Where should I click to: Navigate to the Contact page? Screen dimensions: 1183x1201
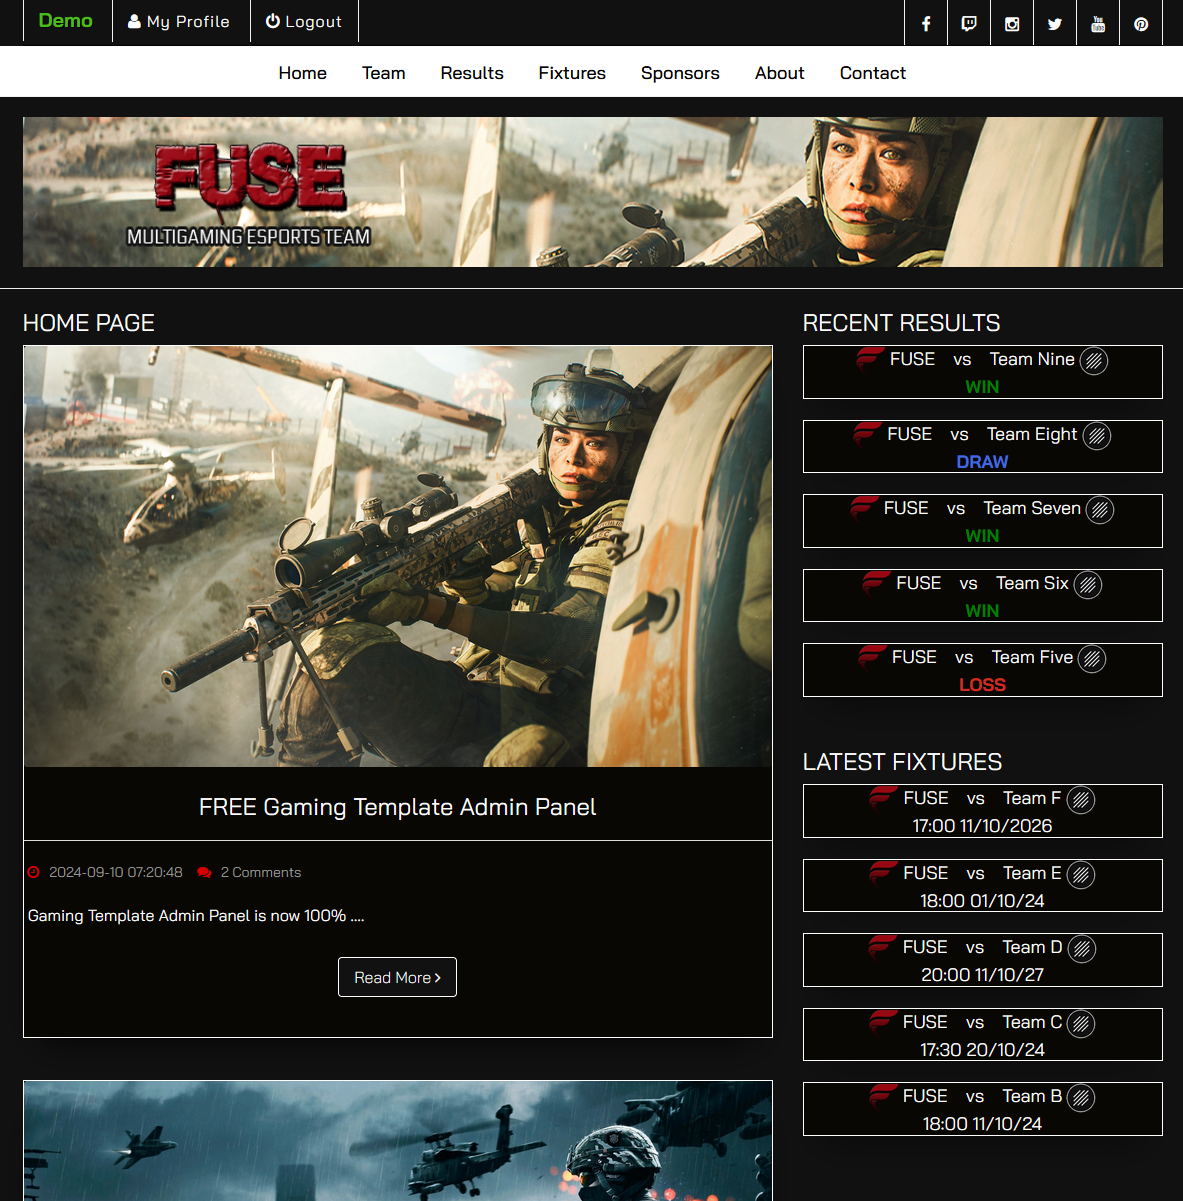[x=872, y=73]
